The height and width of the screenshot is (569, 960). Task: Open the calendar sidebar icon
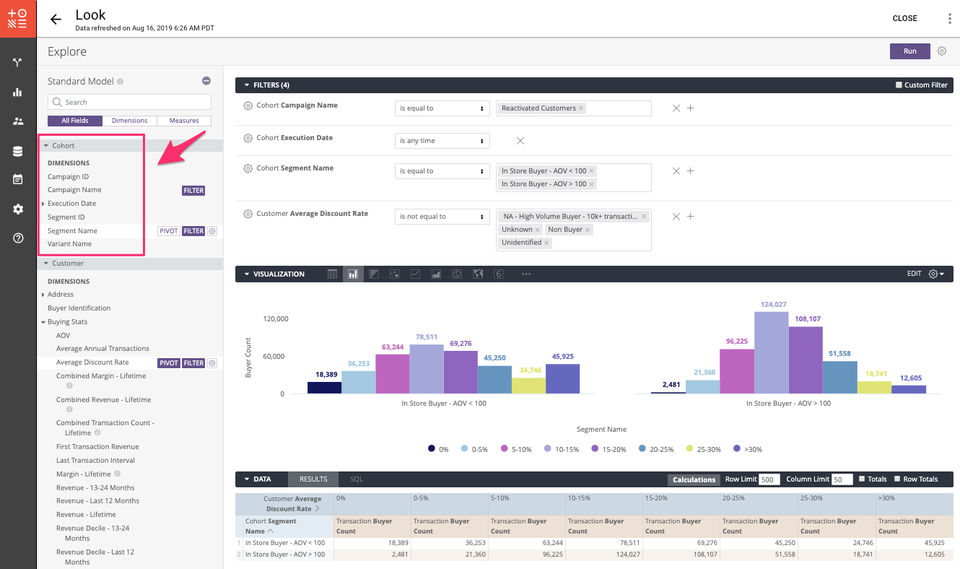(x=18, y=179)
